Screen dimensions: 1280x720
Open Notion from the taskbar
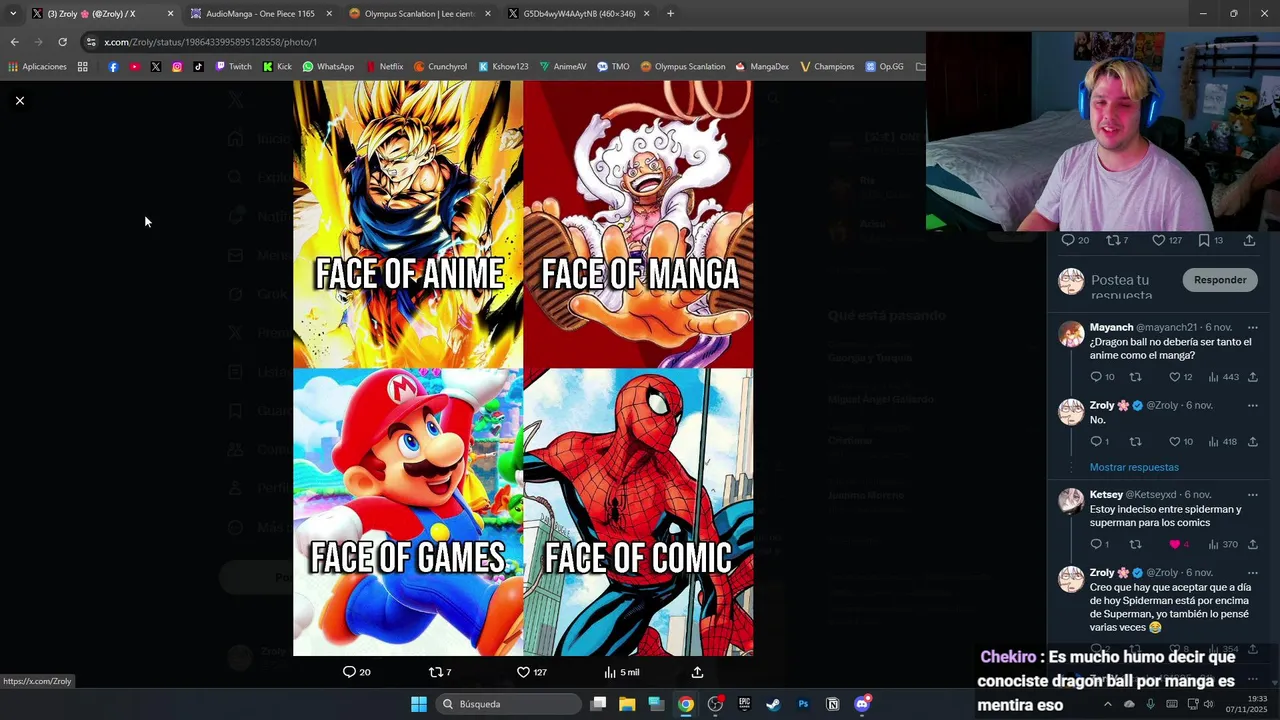point(832,704)
